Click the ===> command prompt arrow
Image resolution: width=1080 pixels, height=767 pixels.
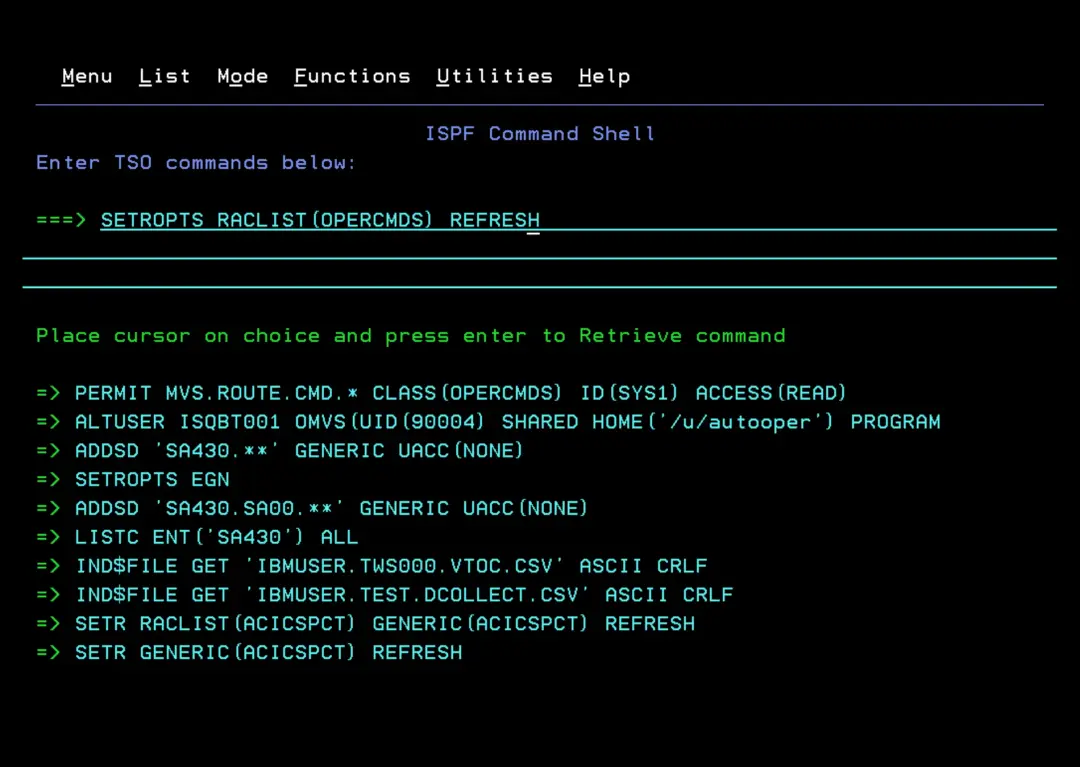(x=61, y=220)
